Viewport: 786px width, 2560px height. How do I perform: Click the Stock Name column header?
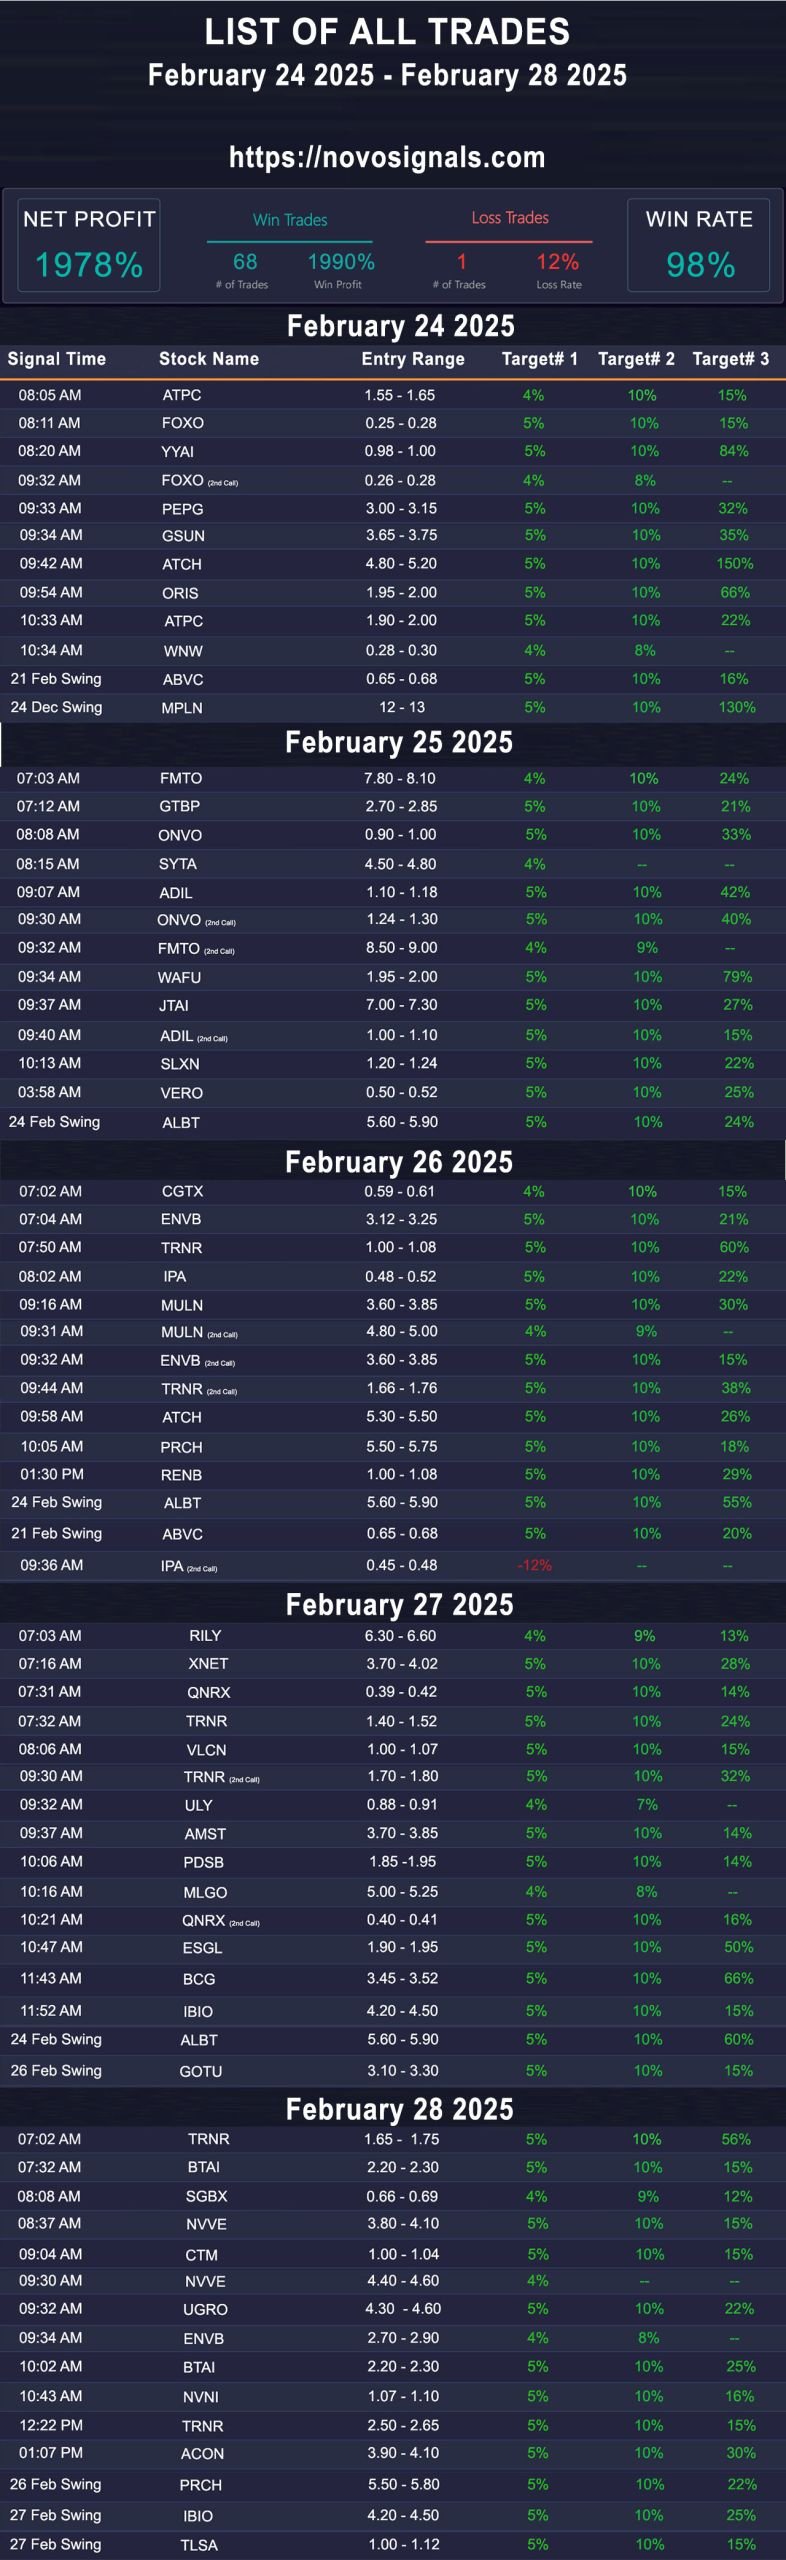[209, 359]
